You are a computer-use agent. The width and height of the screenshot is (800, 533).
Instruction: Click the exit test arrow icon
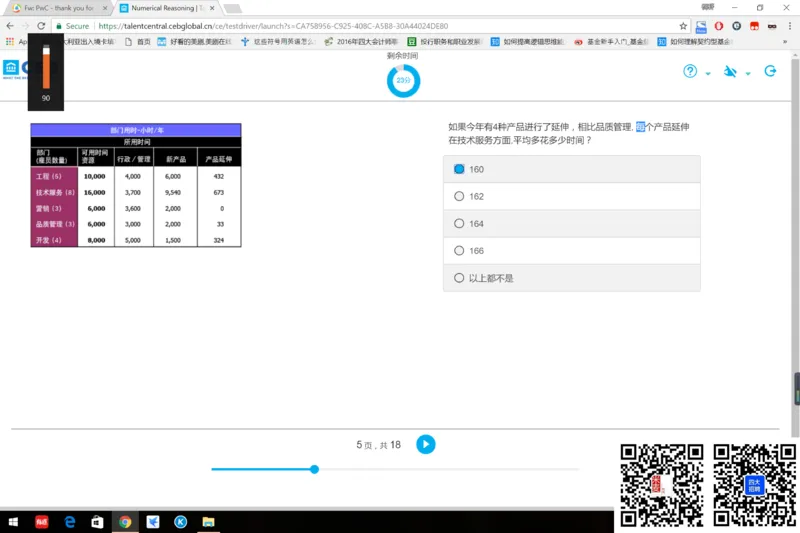click(770, 71)
